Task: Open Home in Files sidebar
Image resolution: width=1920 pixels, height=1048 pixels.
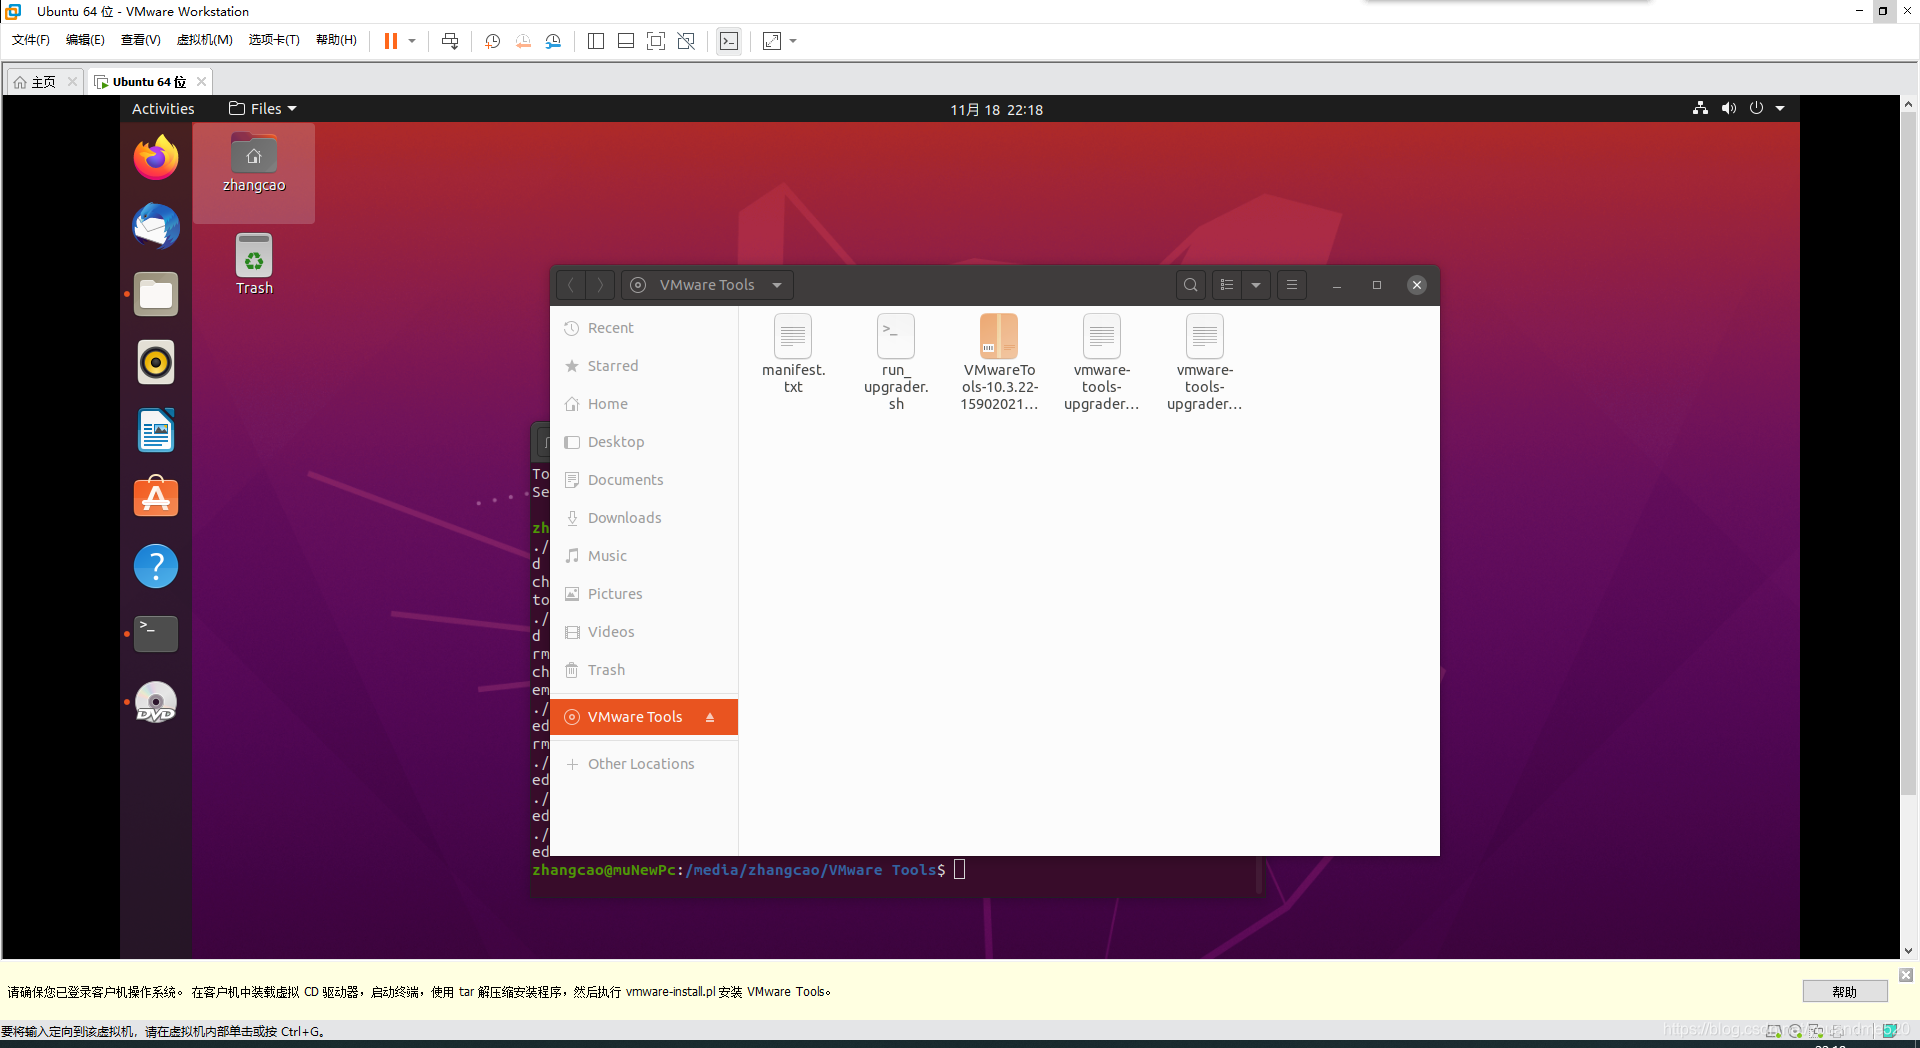Action: (x=644, y=404)
